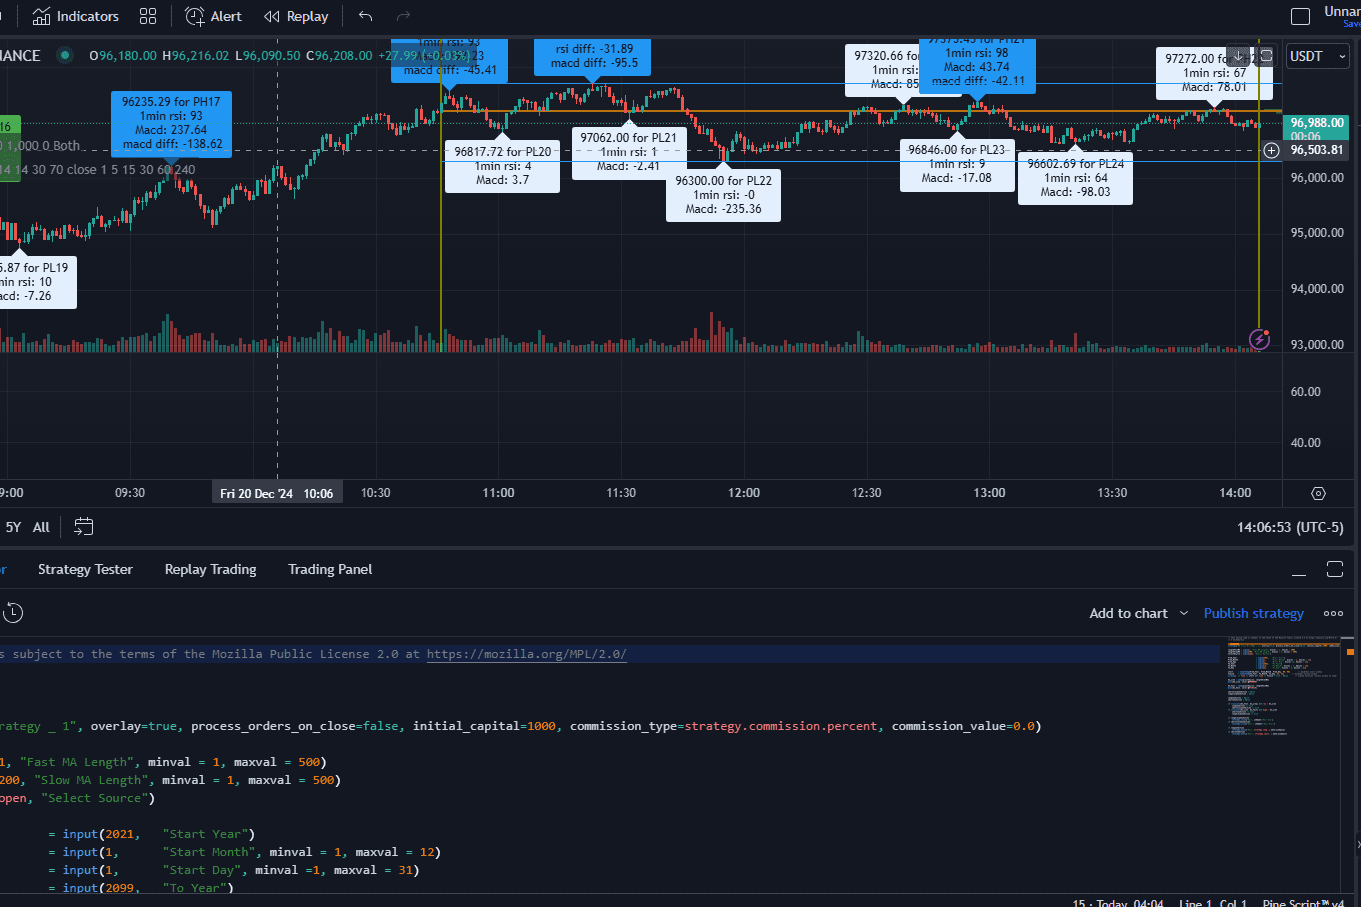Image resolution: width=1361 pixels, height=907 pixels.
Task: Select the All time range
Action: (x=41, y=527)
